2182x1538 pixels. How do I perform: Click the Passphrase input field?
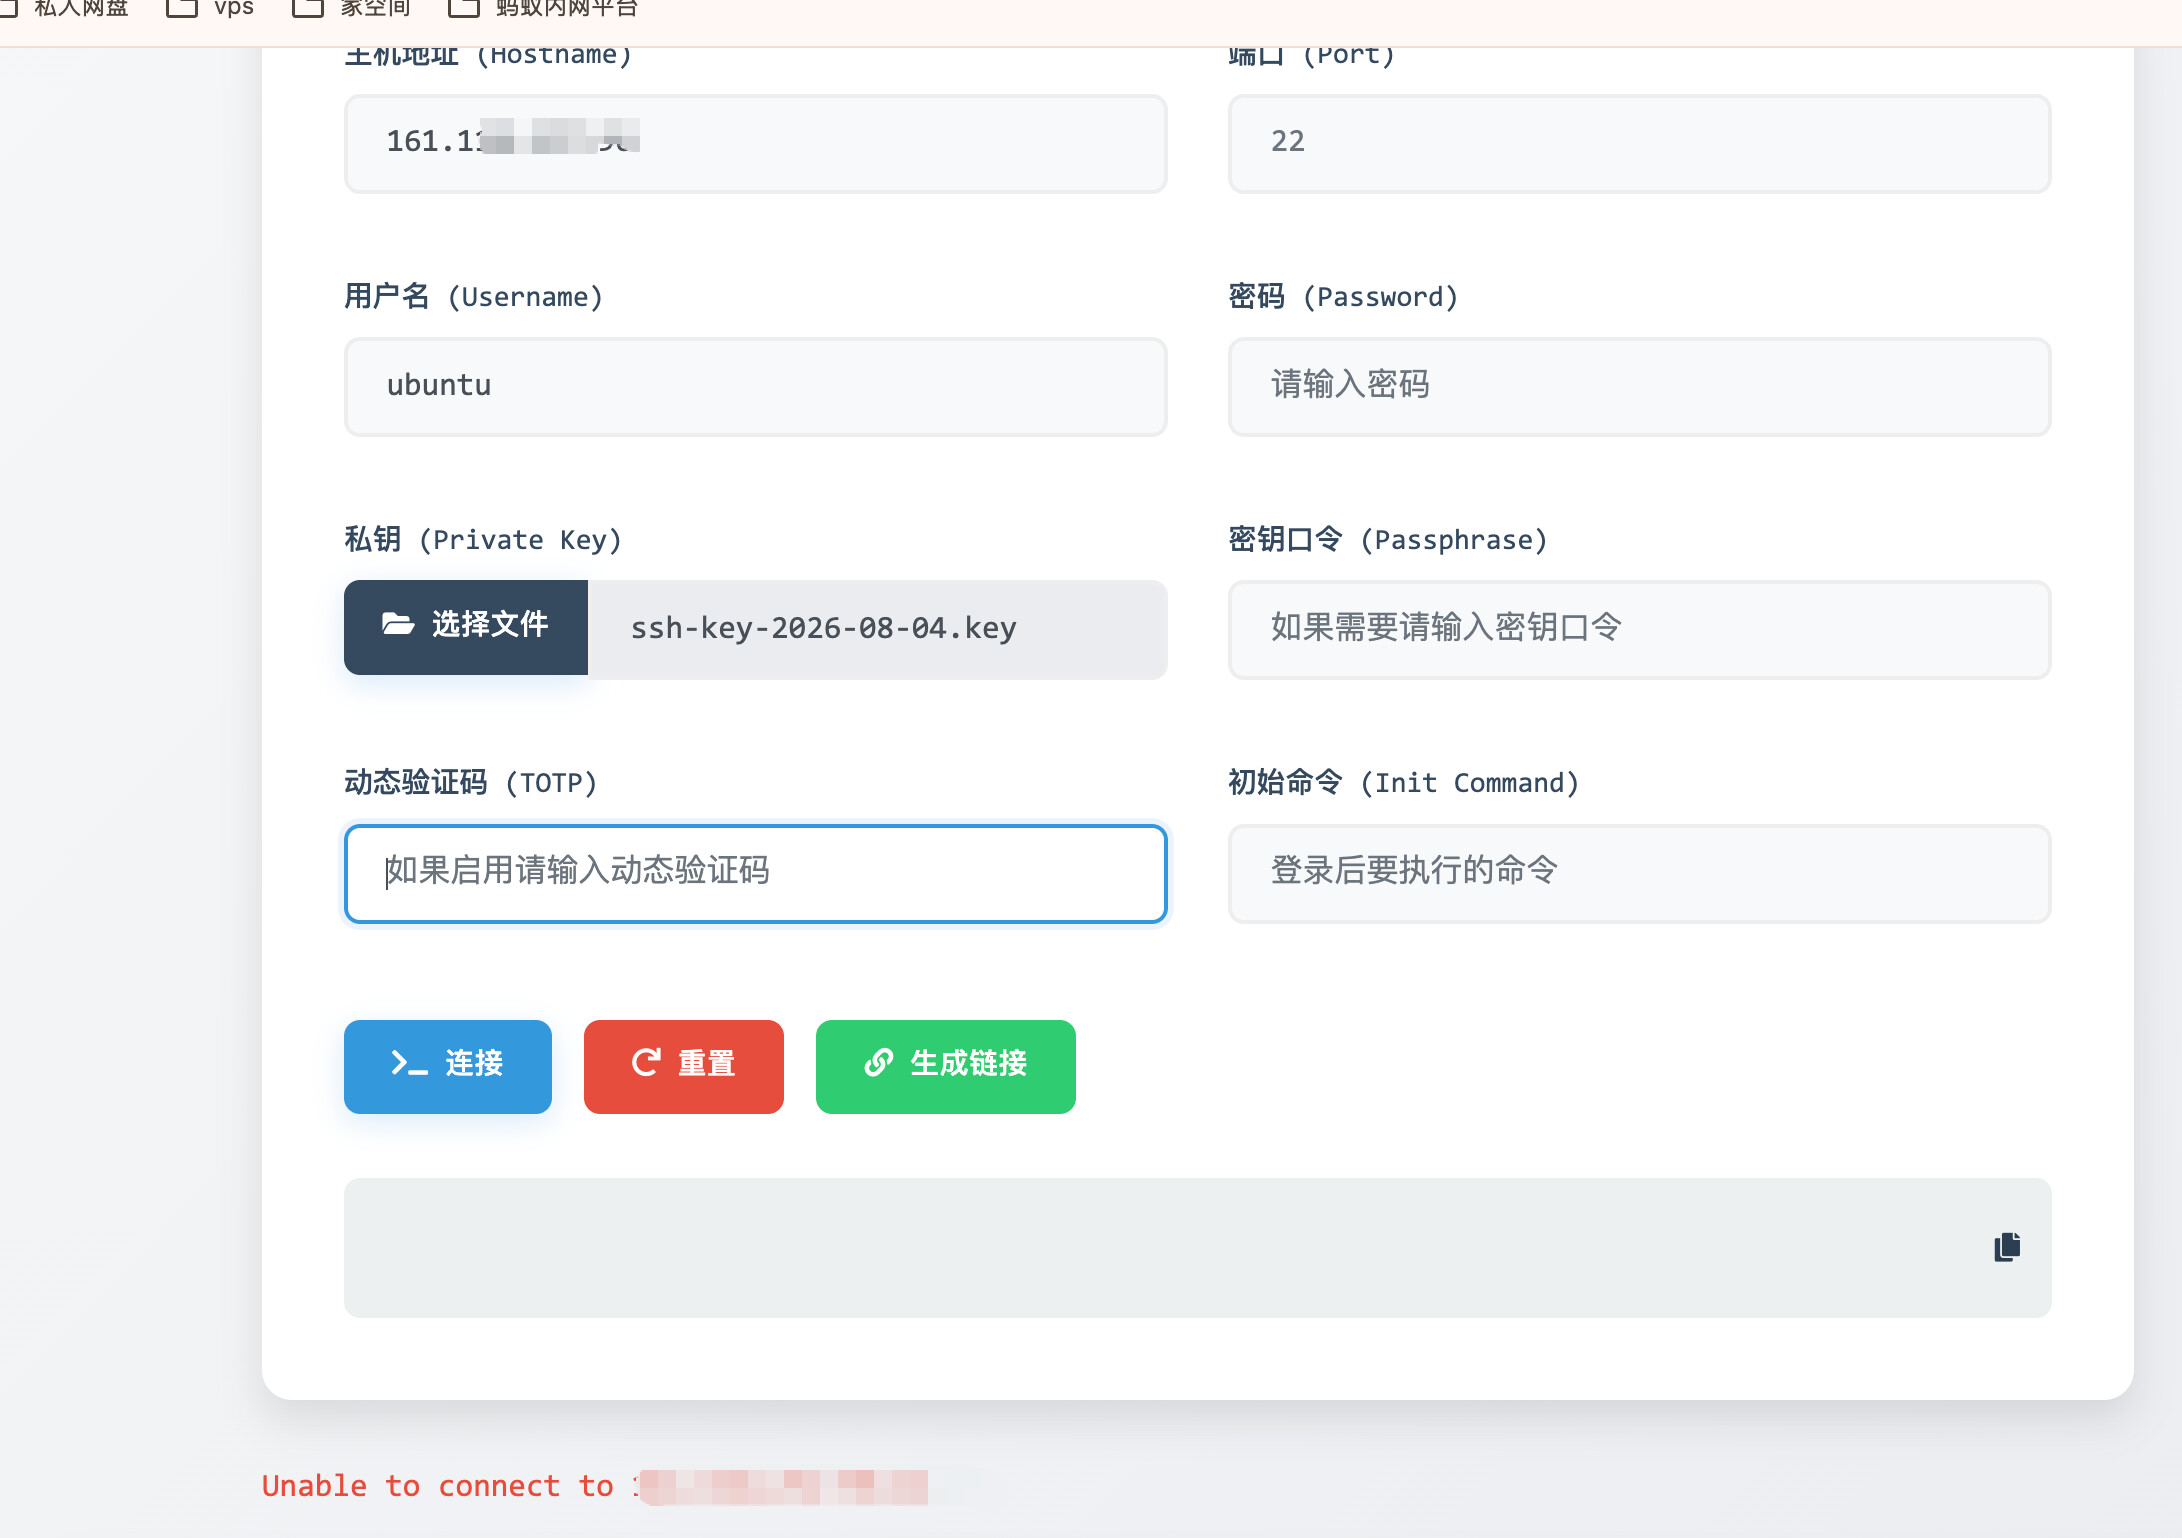1639,629
